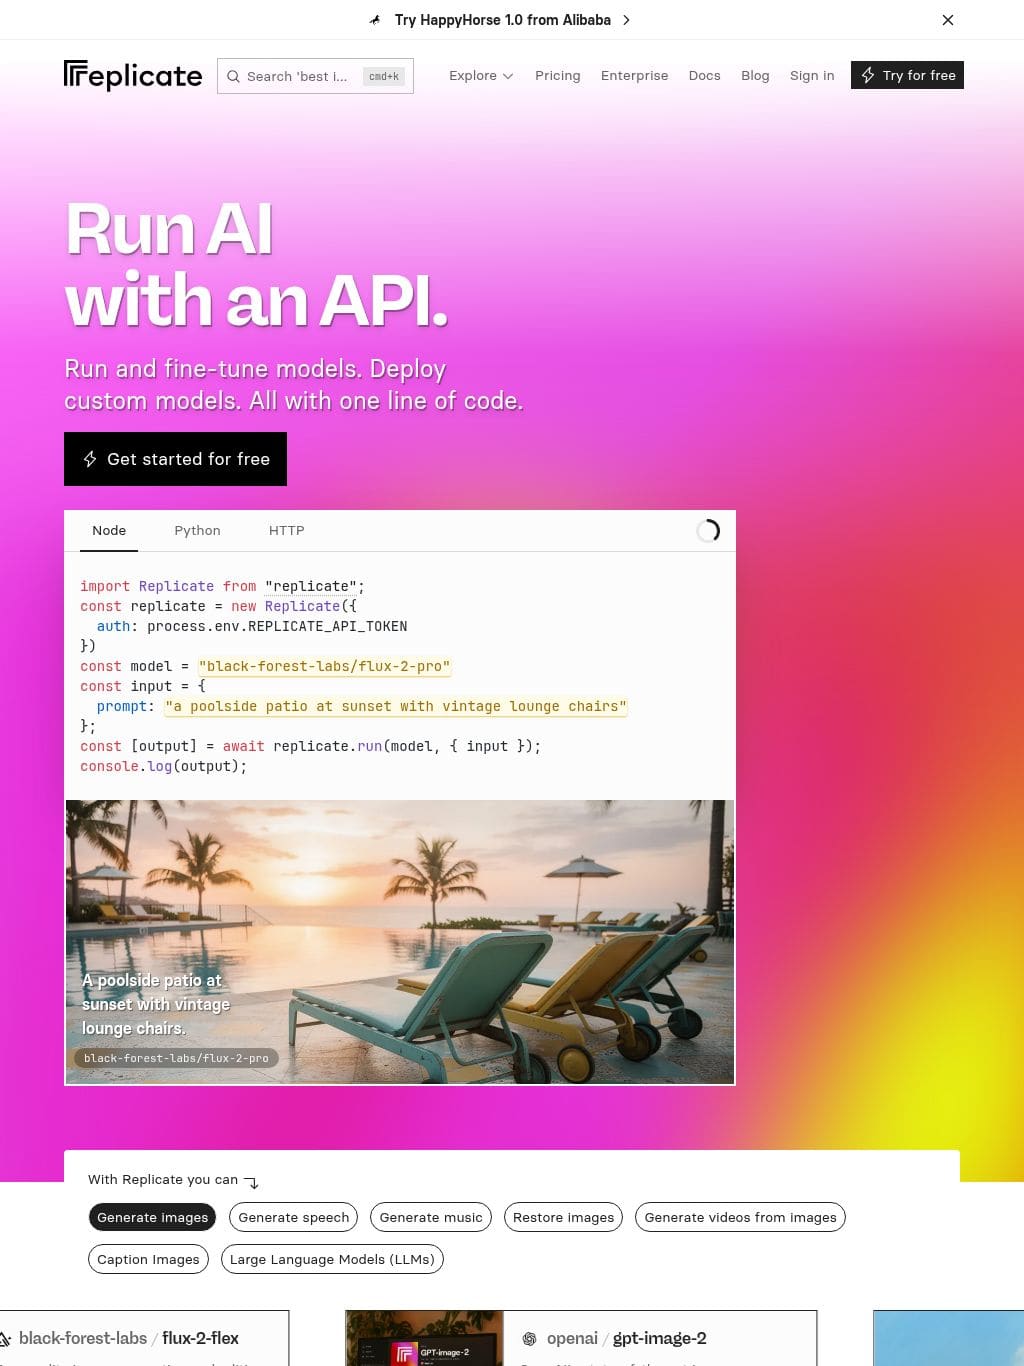
Task: Select the Generate videos from images pill
Action: tap(740, 1217)
